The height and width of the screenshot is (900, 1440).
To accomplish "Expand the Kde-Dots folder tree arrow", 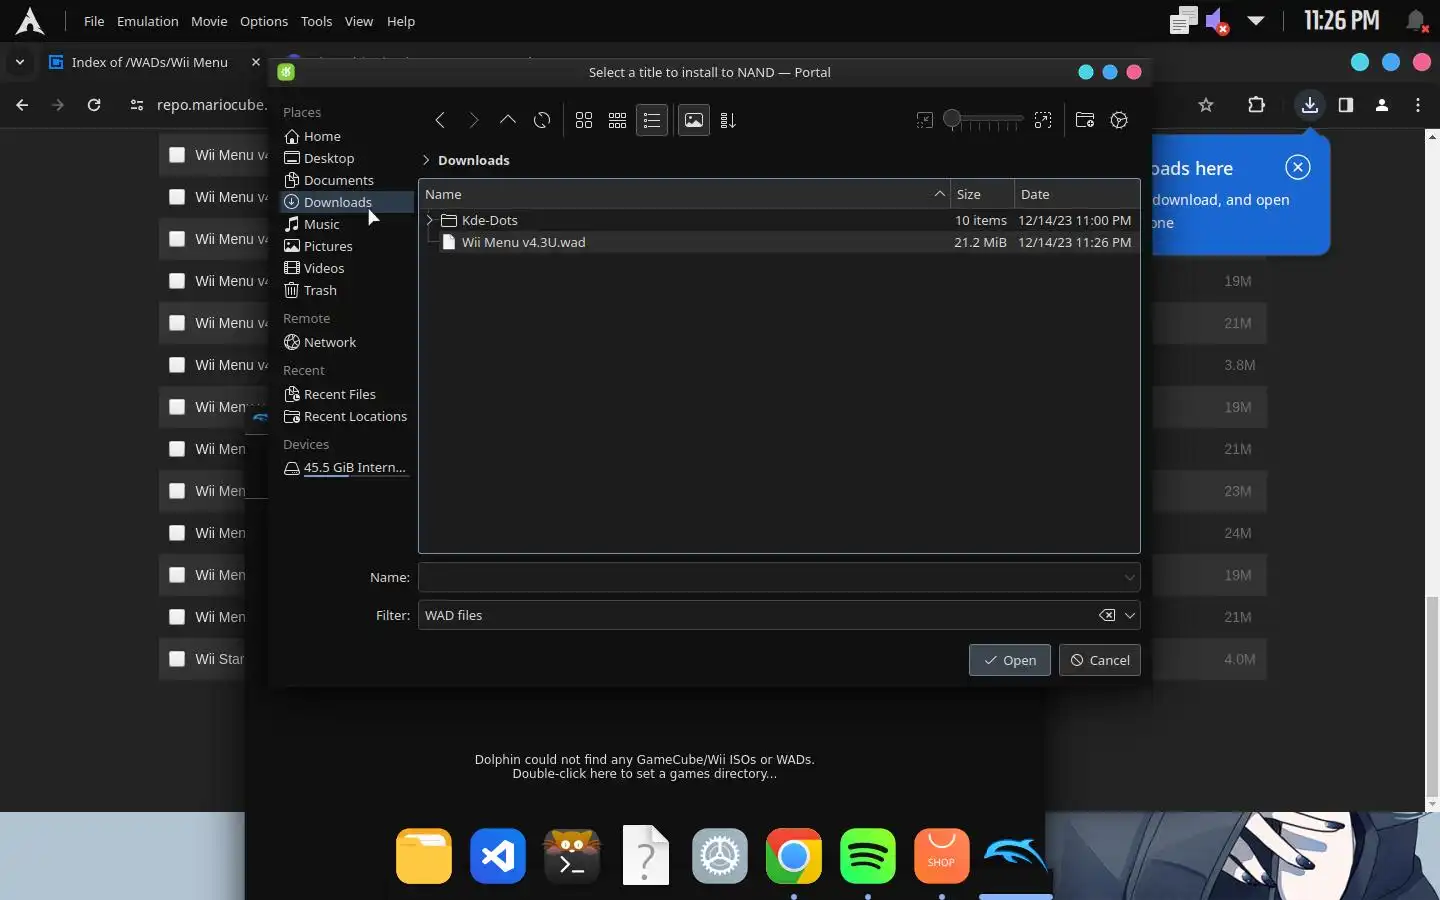I will [430, 220].
